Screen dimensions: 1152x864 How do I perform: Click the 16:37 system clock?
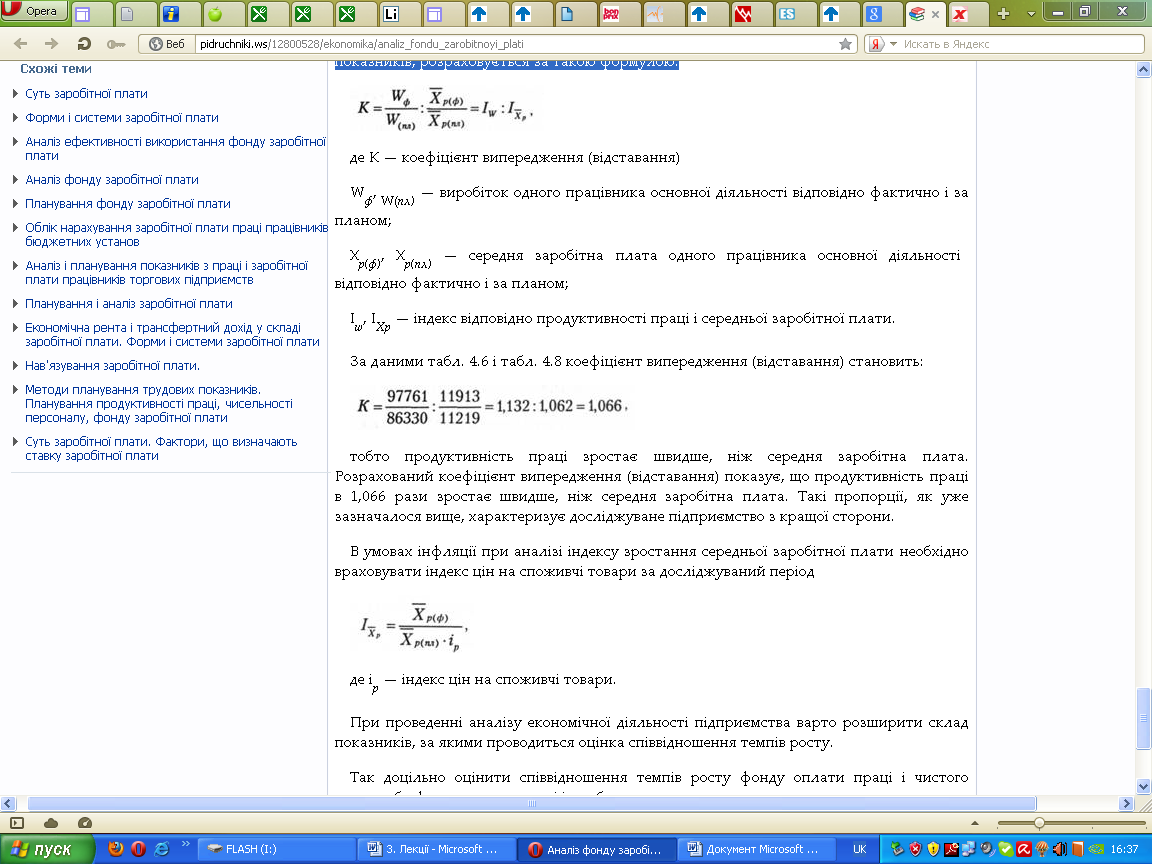(1124, 849)
